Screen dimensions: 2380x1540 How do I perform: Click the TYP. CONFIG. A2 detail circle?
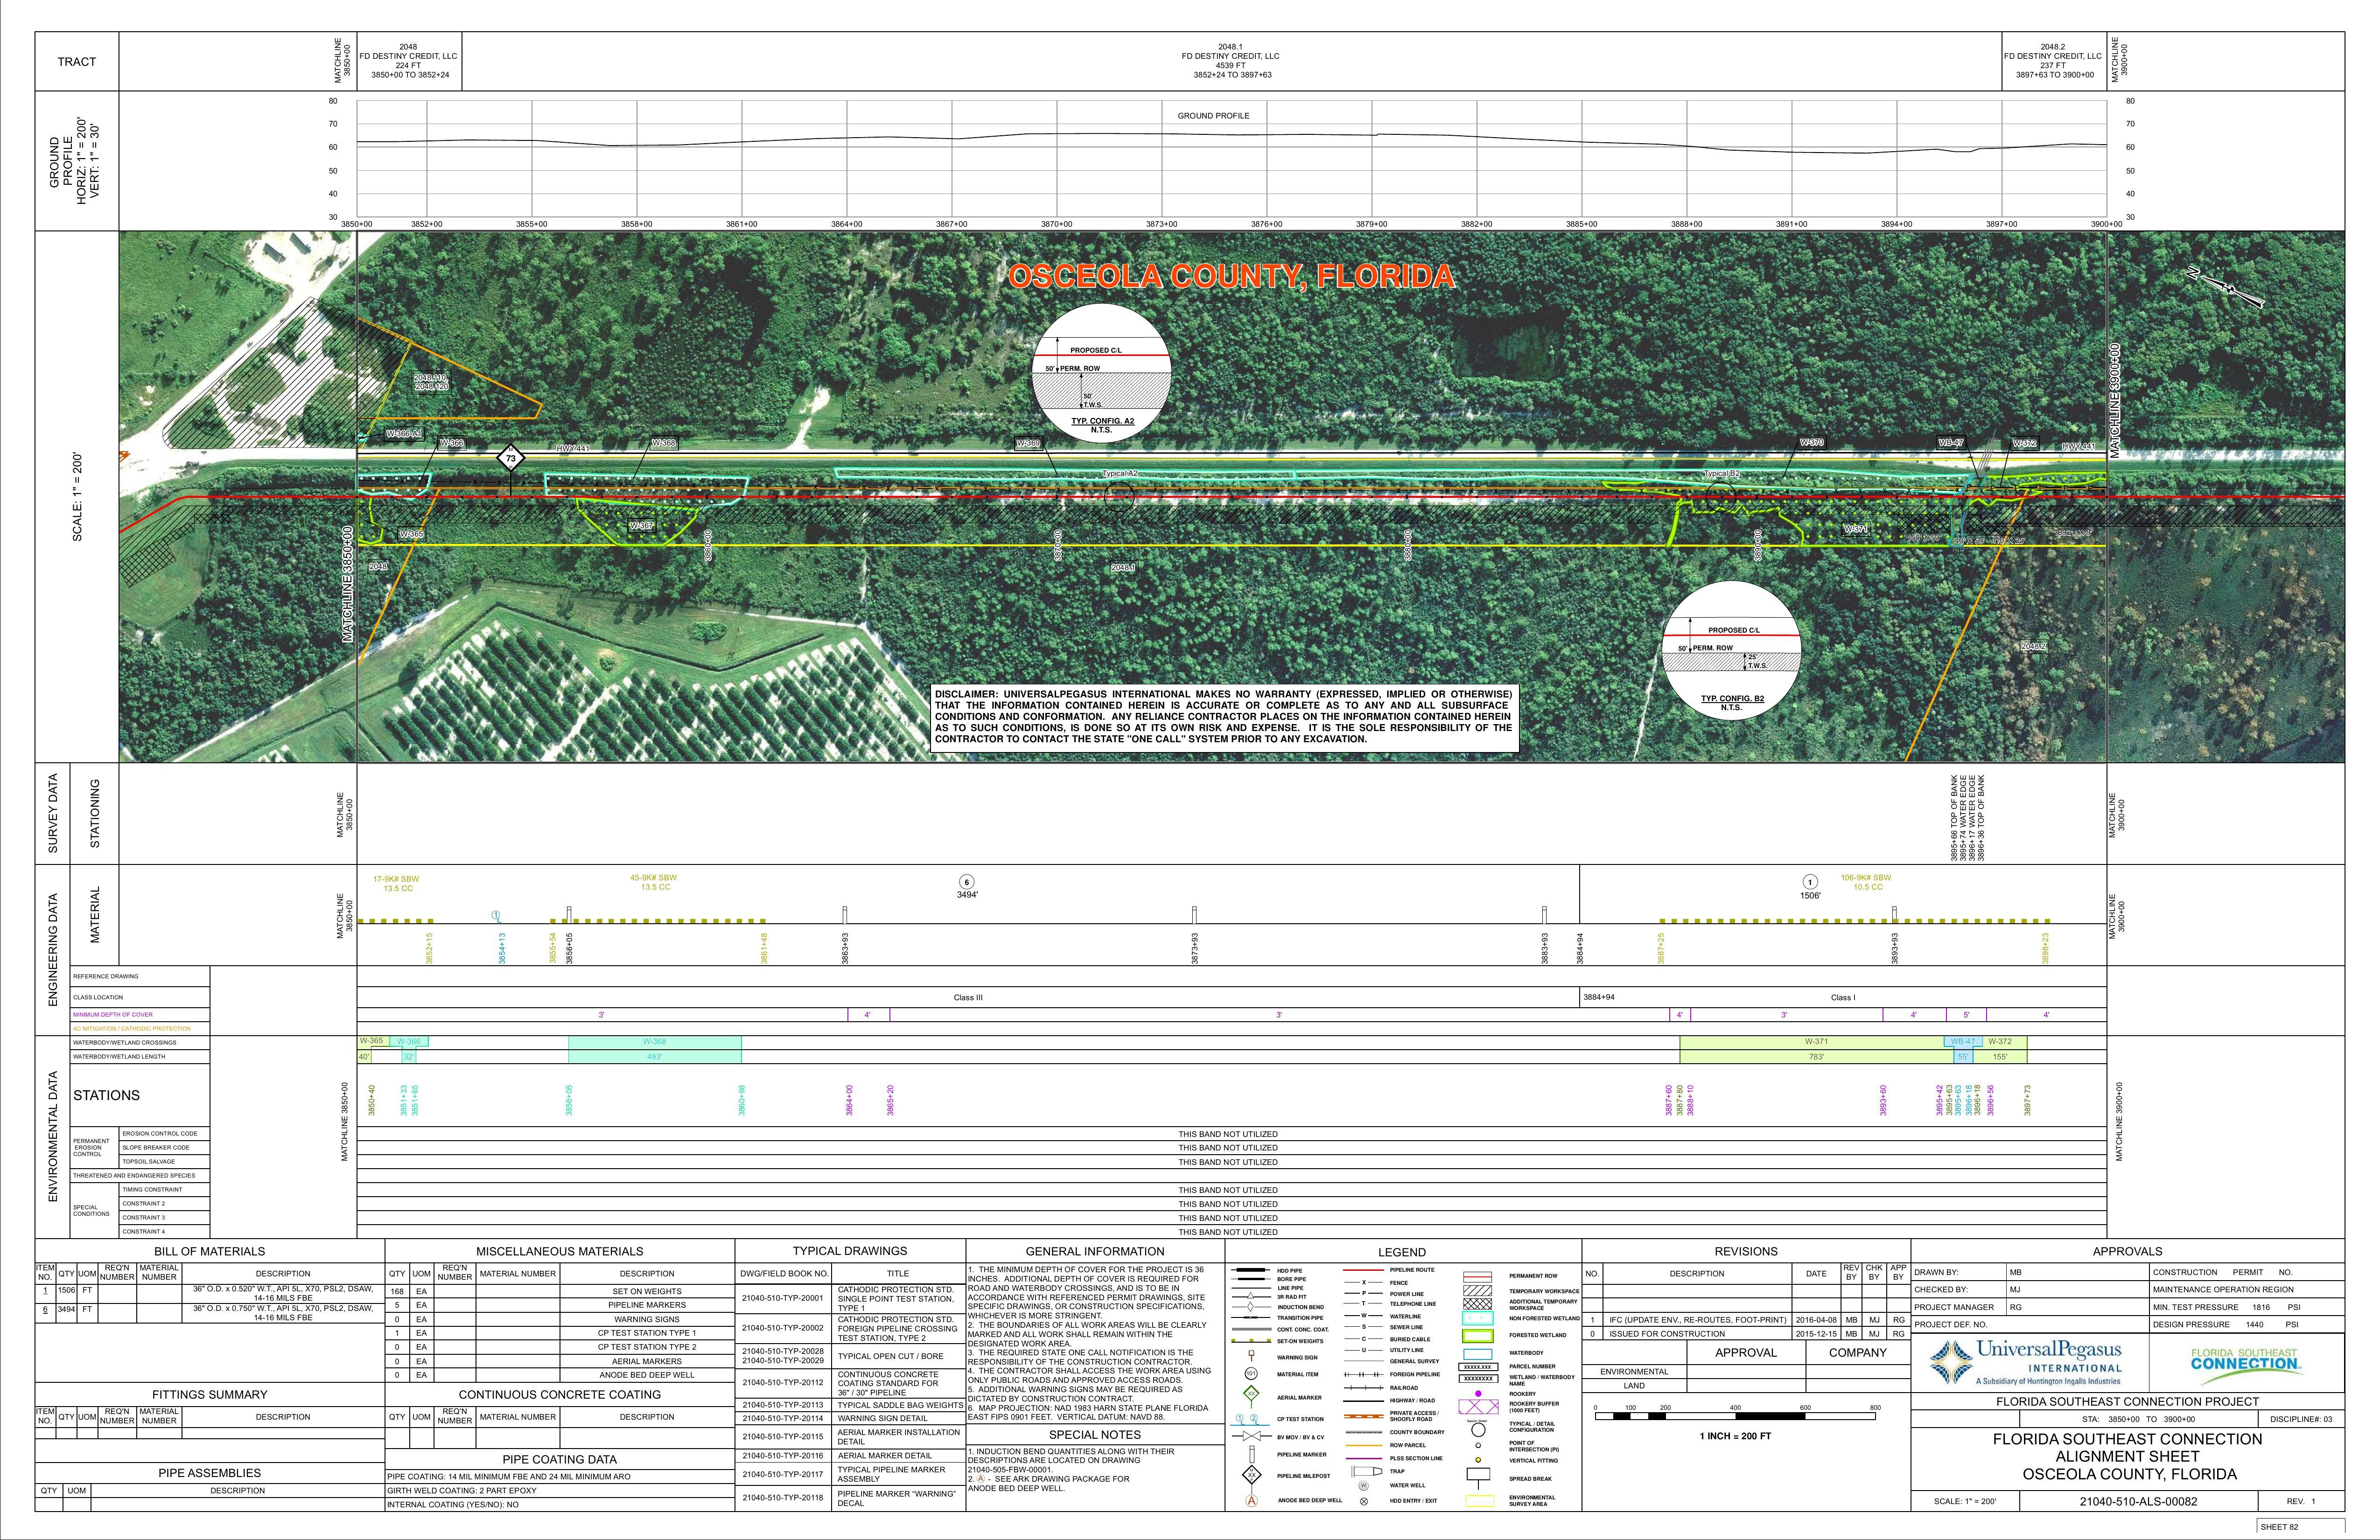1102,375
